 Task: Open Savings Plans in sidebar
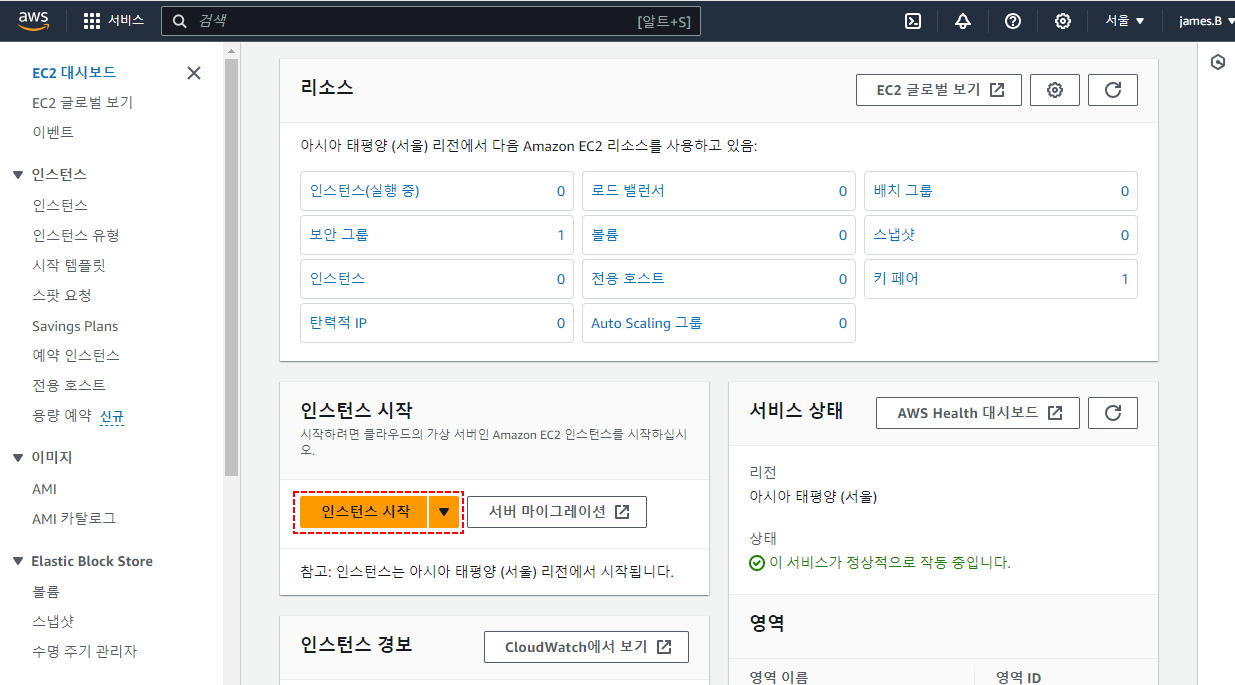75,326
